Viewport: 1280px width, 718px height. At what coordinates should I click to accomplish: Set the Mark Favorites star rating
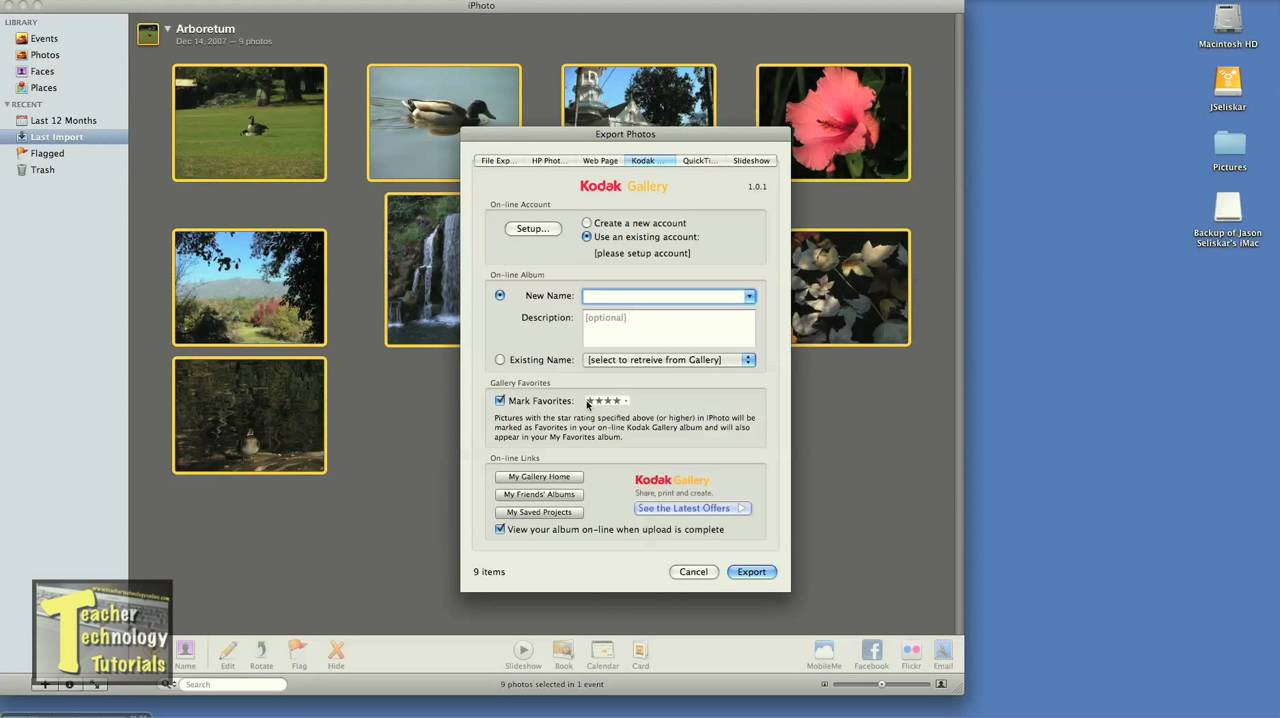(606, 401)
